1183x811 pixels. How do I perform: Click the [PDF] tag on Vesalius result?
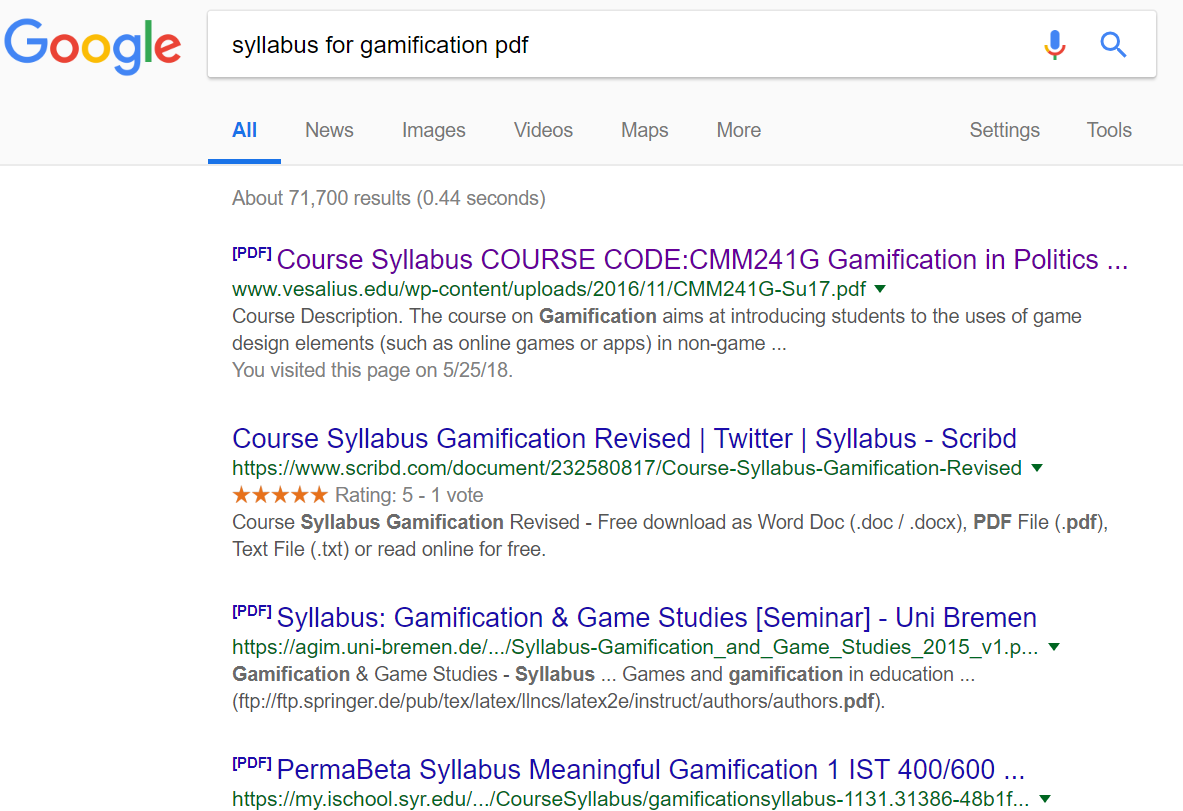pos(251,253)
